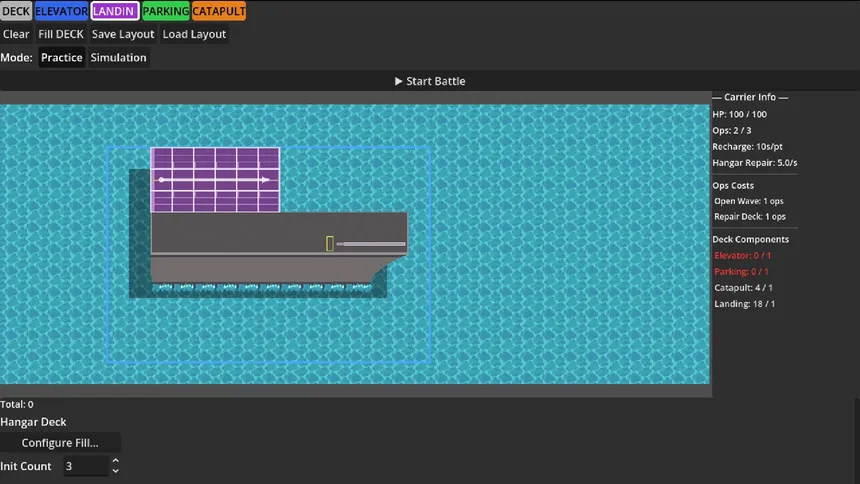Select the gray DECK tile tool
Viewport: 860px width, 484px height.
[x=16, y=11]
